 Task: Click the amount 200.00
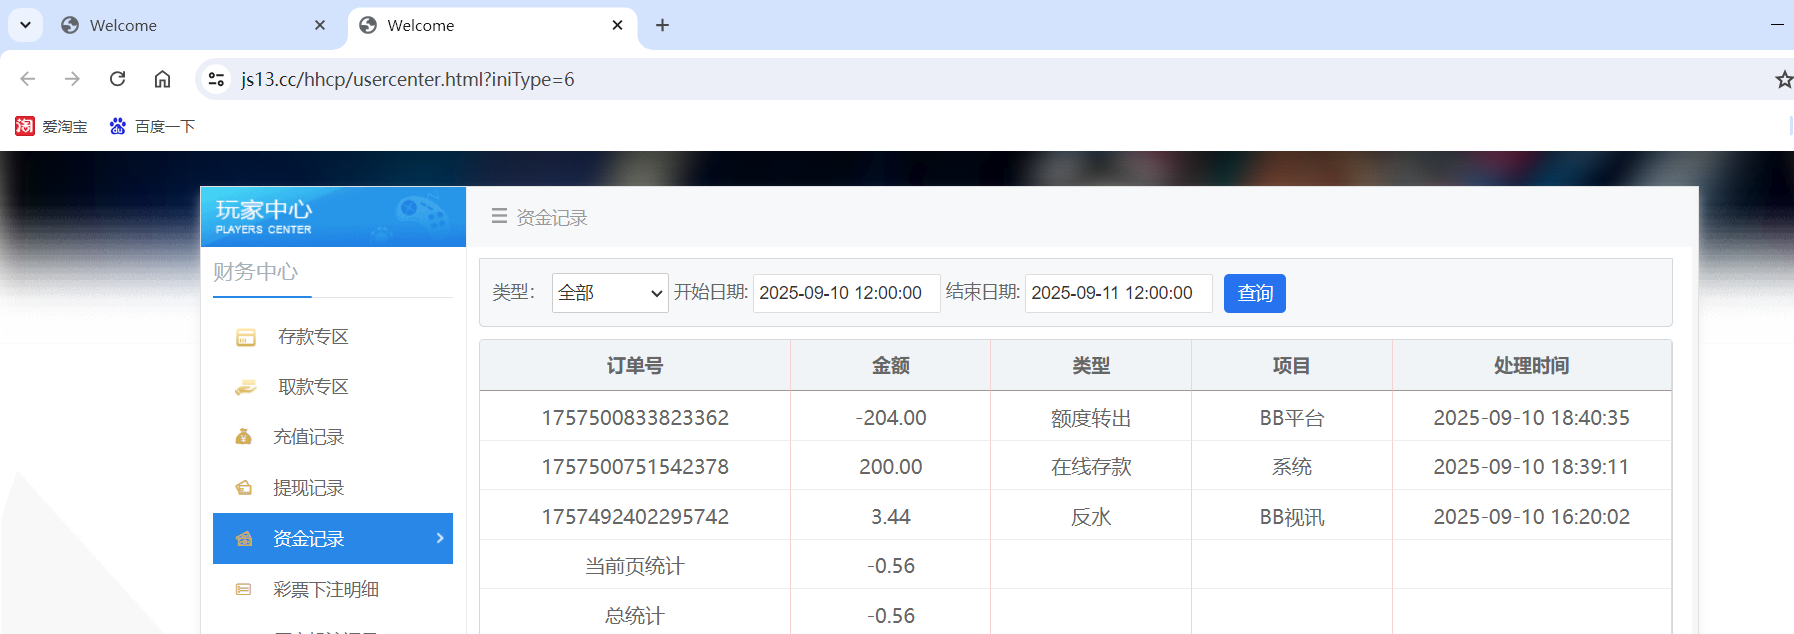pos(891,467)
